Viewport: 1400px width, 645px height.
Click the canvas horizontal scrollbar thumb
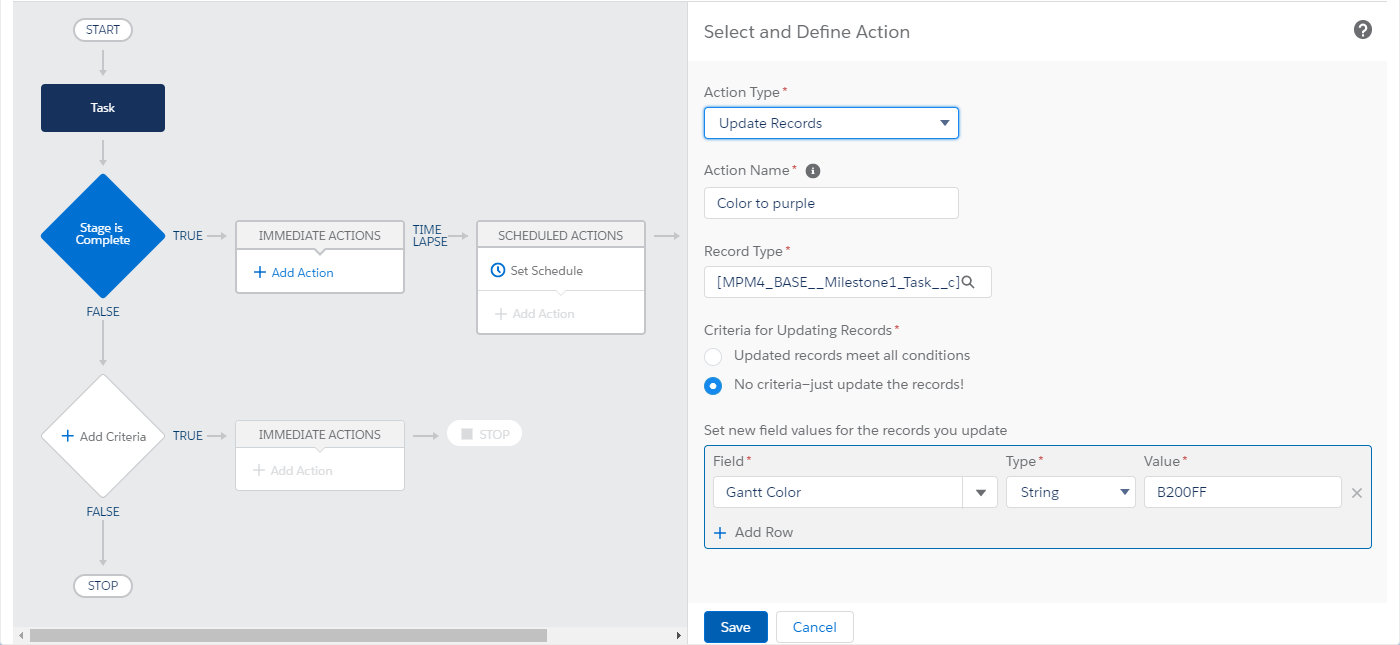[288, 635]
